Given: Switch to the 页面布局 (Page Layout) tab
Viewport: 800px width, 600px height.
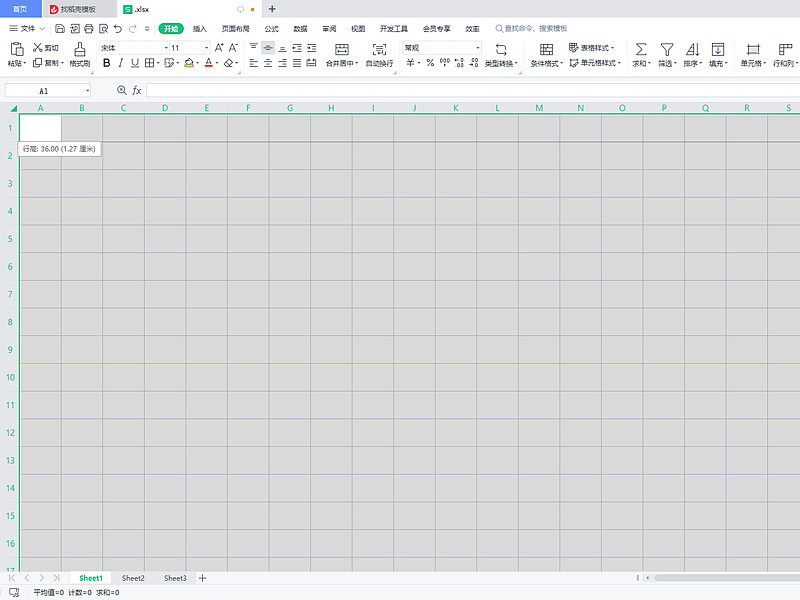Looking at the screenshot, I should pos(236,29).
